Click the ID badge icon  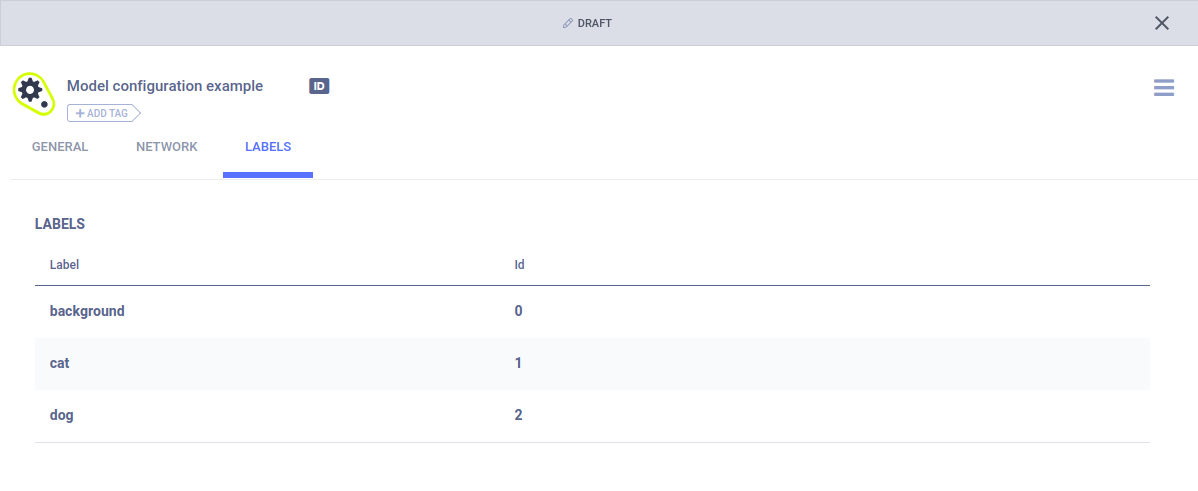click(319, 86)
